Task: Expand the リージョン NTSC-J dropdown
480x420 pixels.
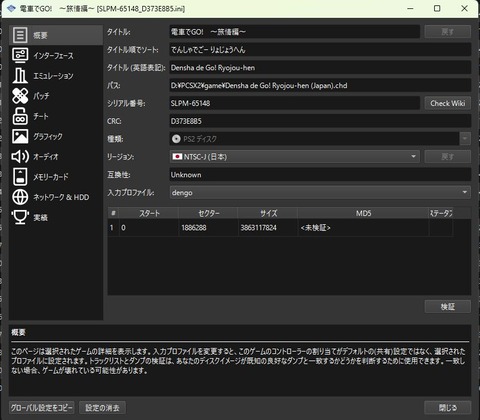Action: click(294, 156)
